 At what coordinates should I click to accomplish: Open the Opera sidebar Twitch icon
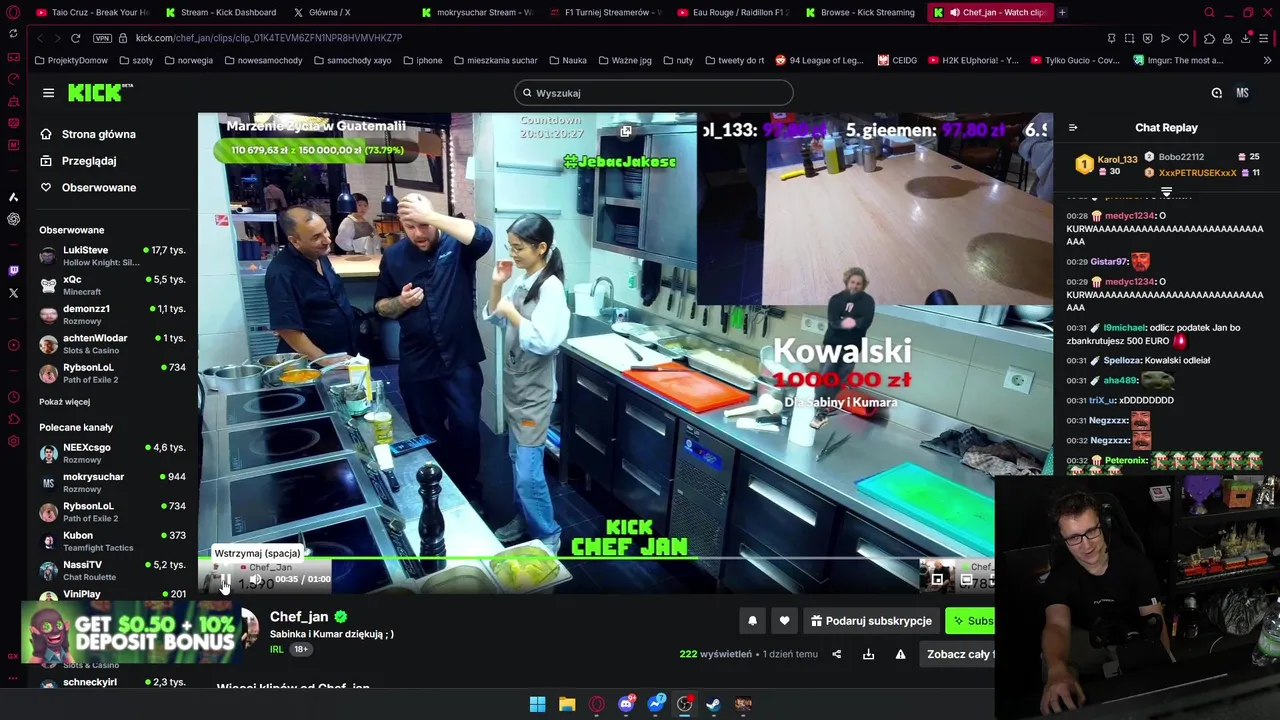coord(13,270)
